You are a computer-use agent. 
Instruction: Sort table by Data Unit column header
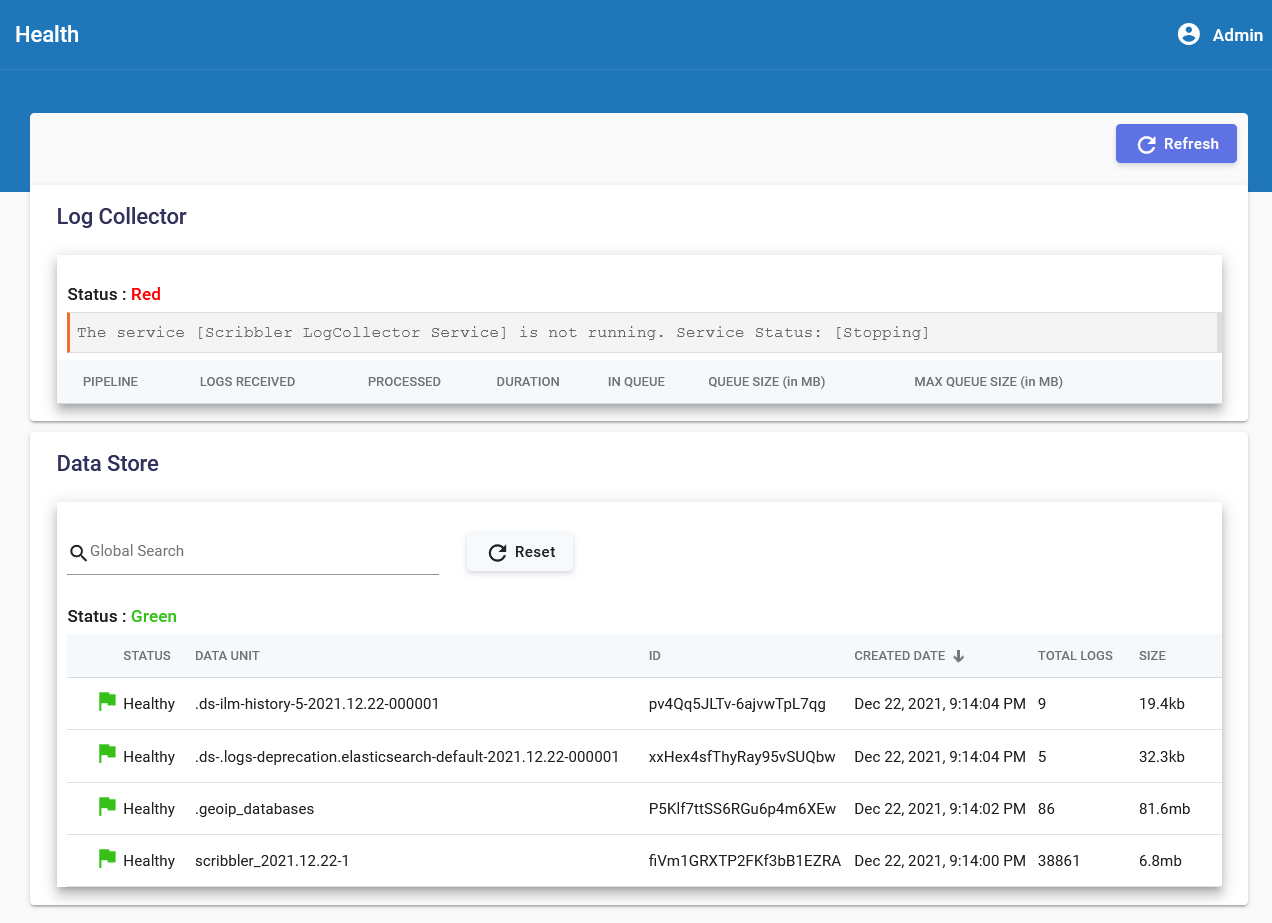pyautogui.click(x=227, y=656)
